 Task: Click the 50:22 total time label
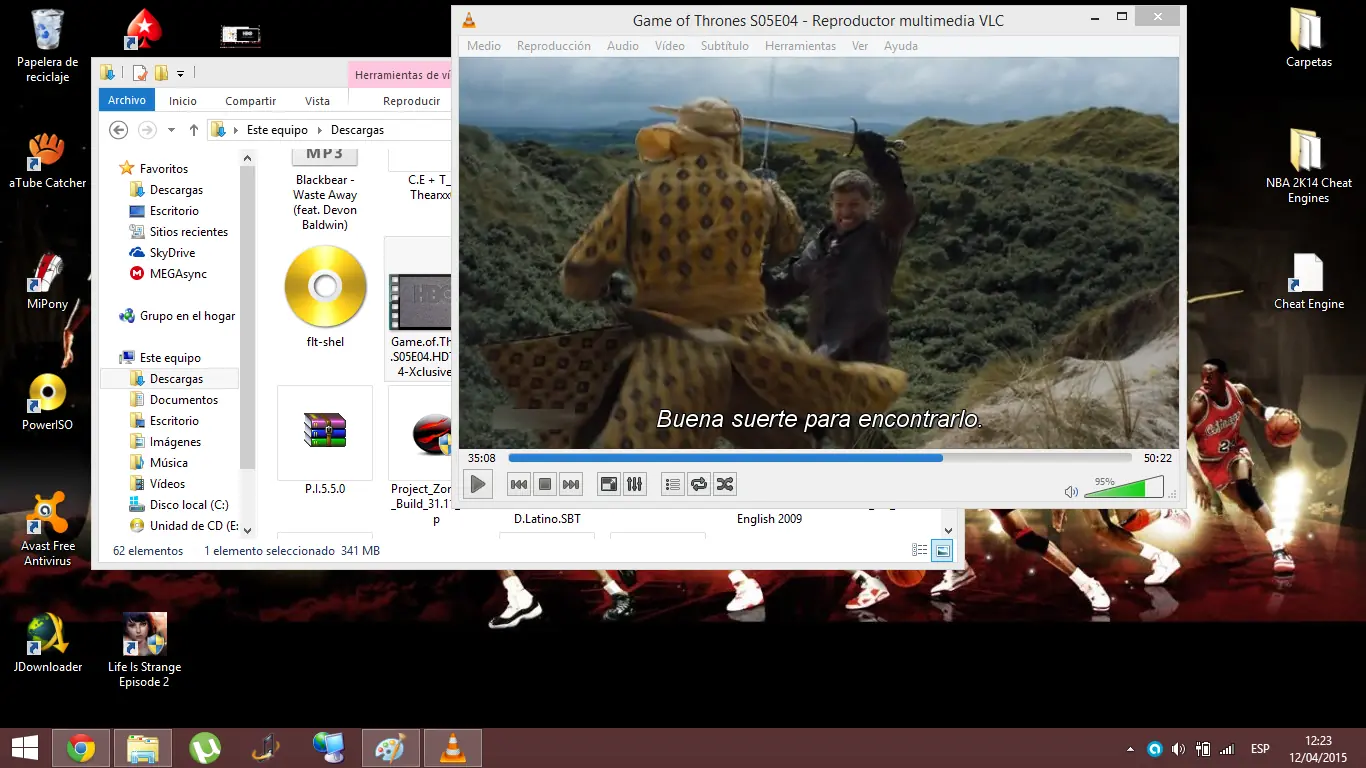(x=1158, y=458)
